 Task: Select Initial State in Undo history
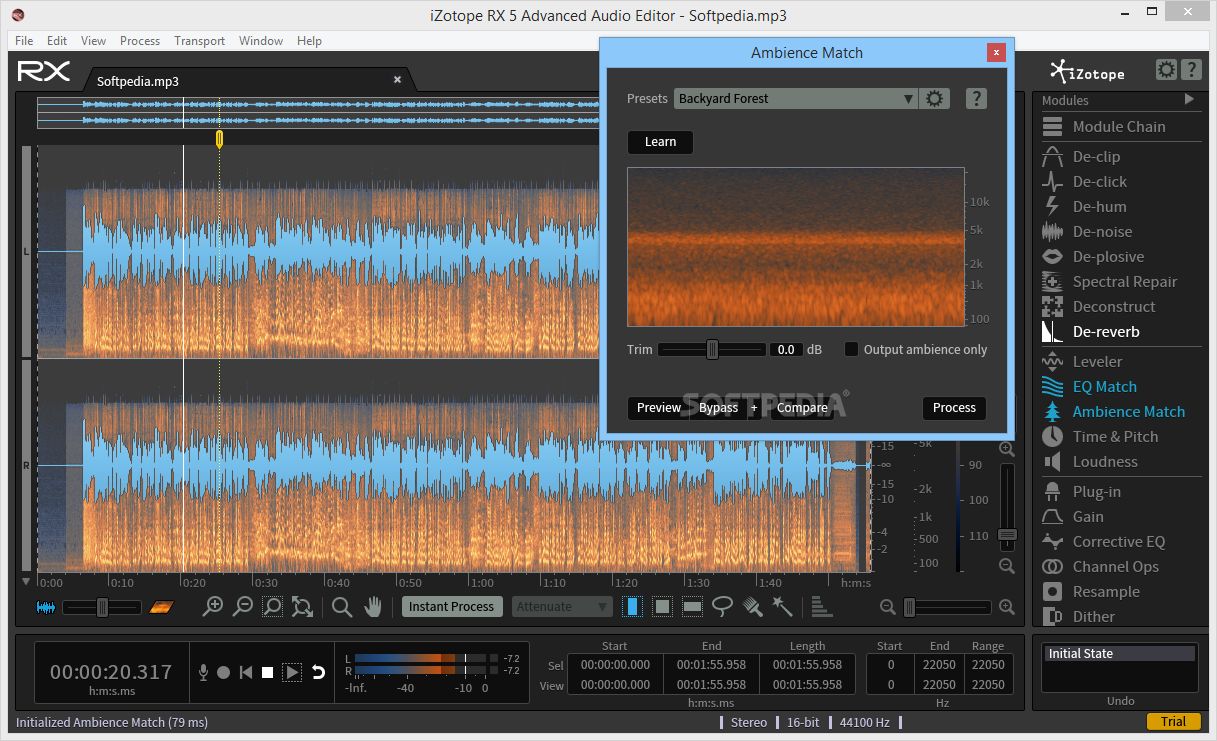tap(1119, 654)
